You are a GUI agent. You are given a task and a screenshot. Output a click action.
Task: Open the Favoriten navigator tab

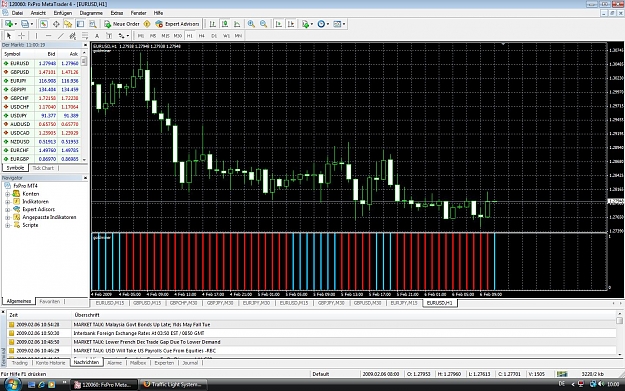click(x=50, y=302)
